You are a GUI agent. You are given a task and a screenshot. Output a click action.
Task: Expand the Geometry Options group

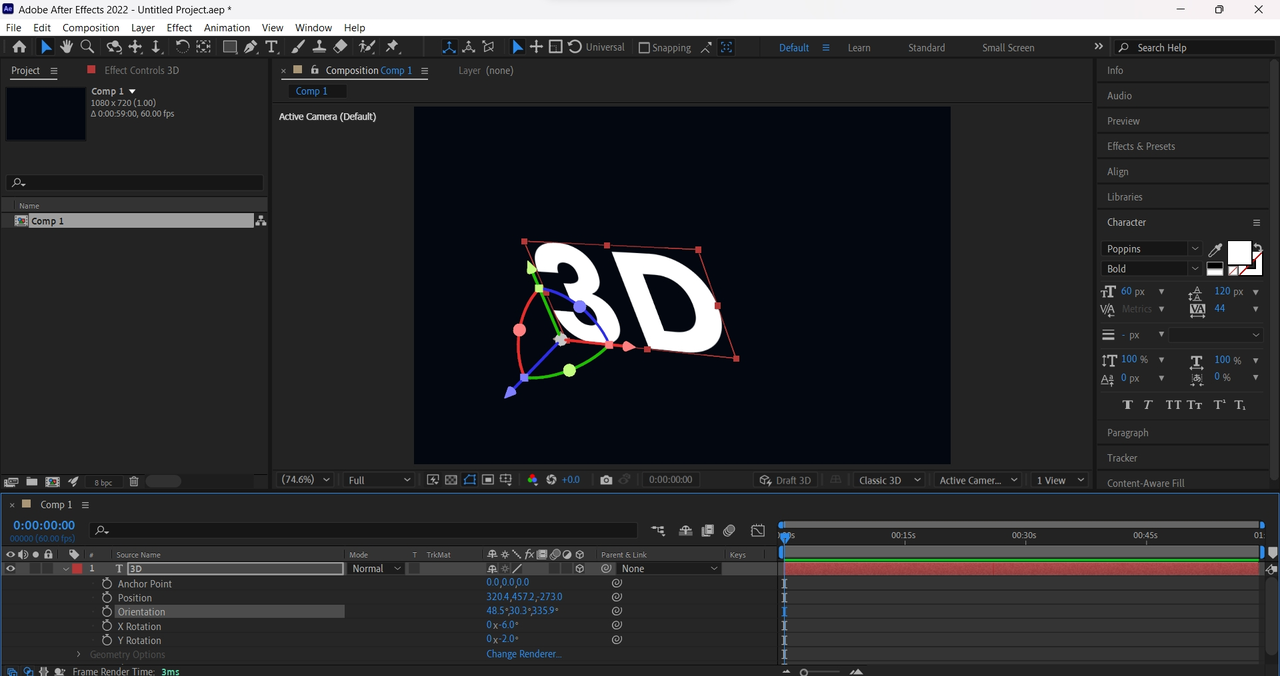coord(79,655)
